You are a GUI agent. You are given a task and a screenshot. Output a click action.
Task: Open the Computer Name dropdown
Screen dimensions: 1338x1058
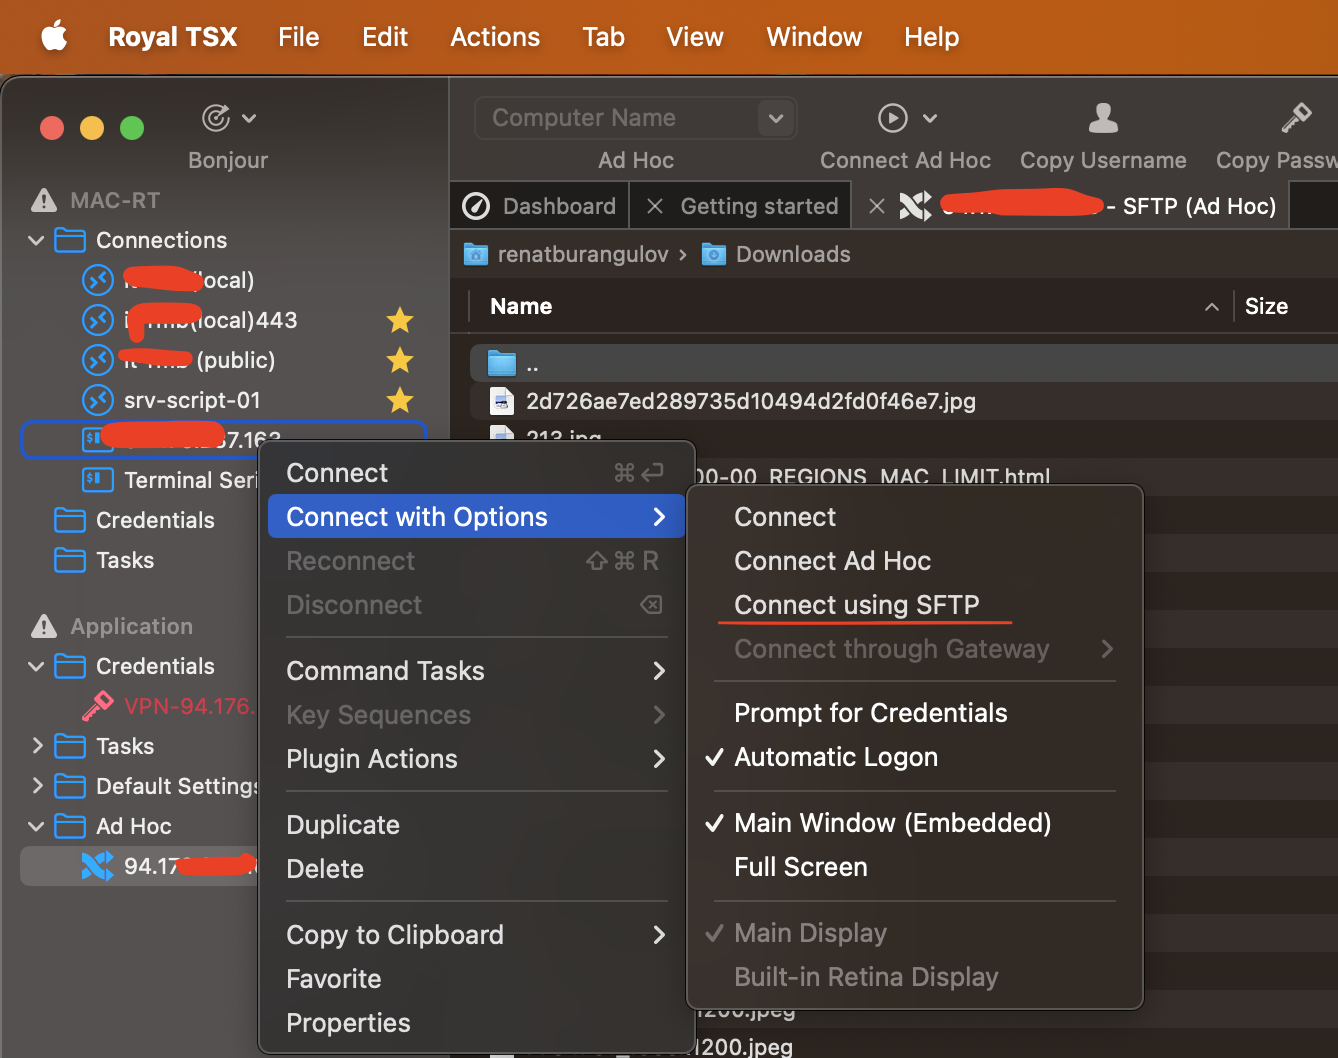pyautogui.click(x=775, y=118)
